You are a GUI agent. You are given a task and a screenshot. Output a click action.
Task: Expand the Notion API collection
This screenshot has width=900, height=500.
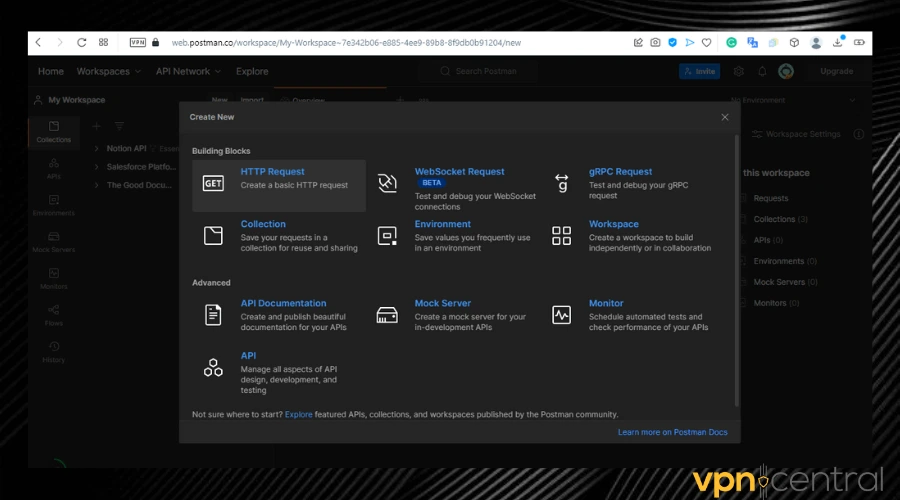(x=96, y=148)
